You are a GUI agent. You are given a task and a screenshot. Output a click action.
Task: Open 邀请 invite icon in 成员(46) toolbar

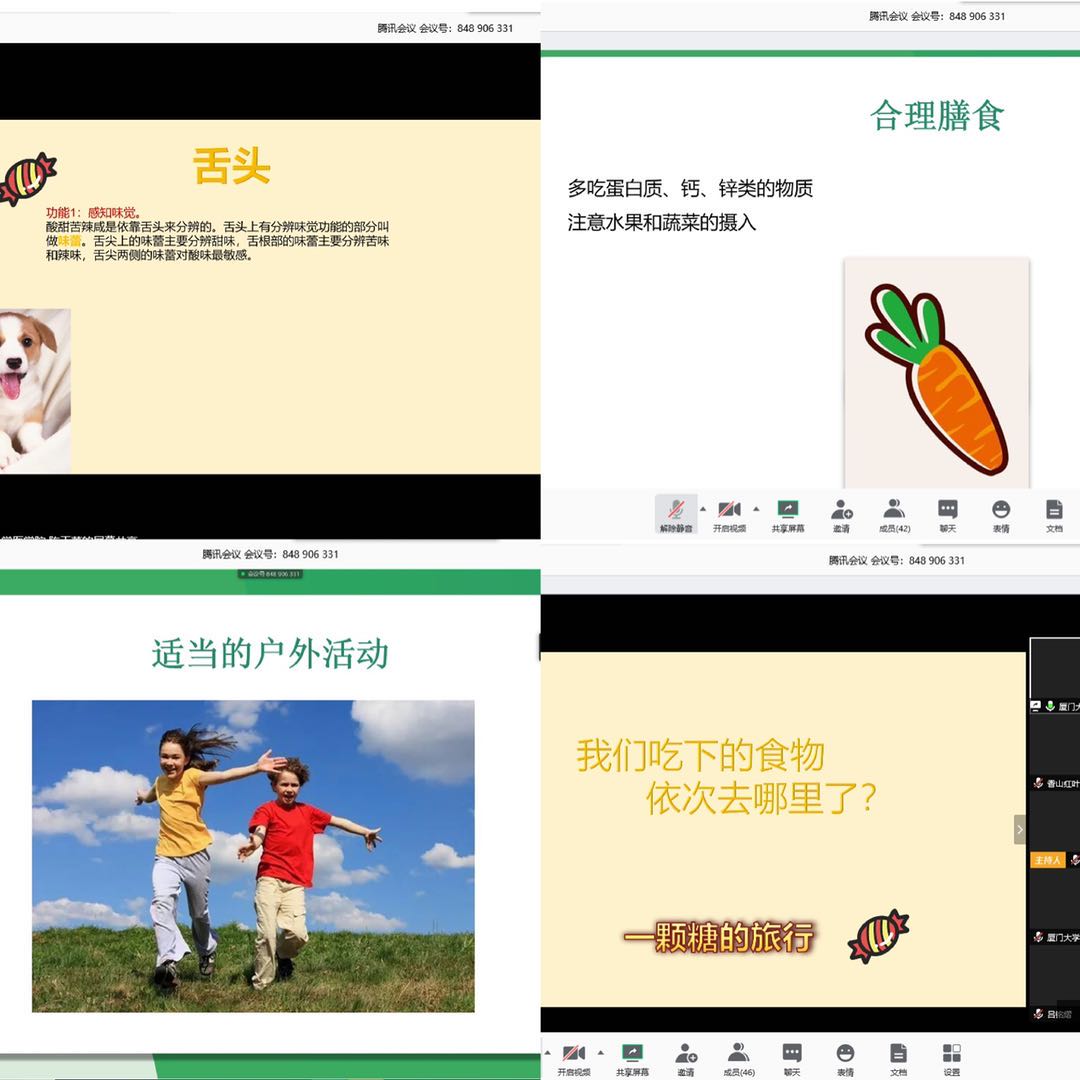[686, 1053]
